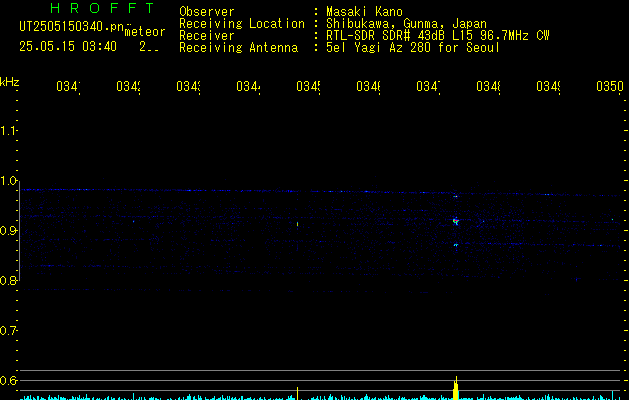Image resolution: width=629 pixels, height=400 pixels.
Task: Click the 0348 time marker
Action: (488, 86)
